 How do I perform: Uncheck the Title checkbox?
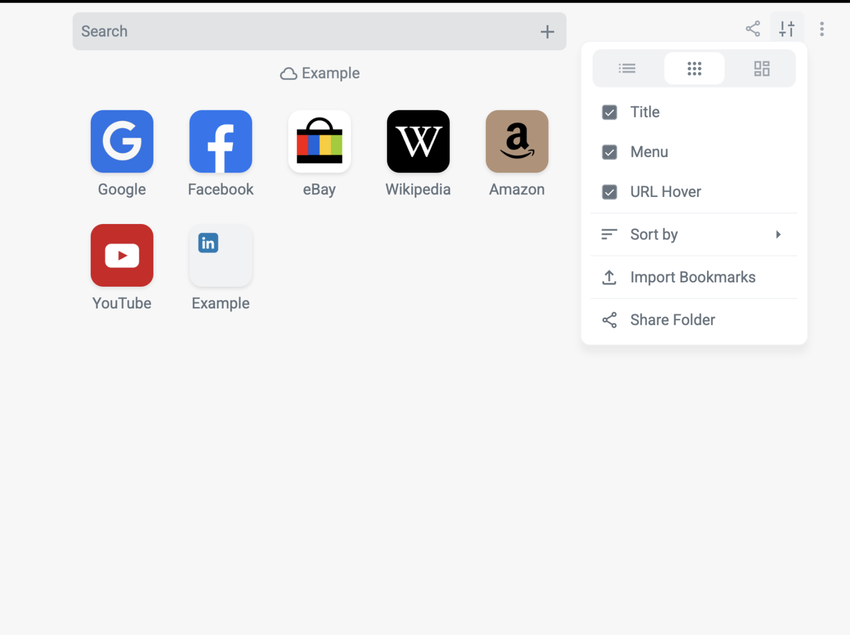pos(609,112)
